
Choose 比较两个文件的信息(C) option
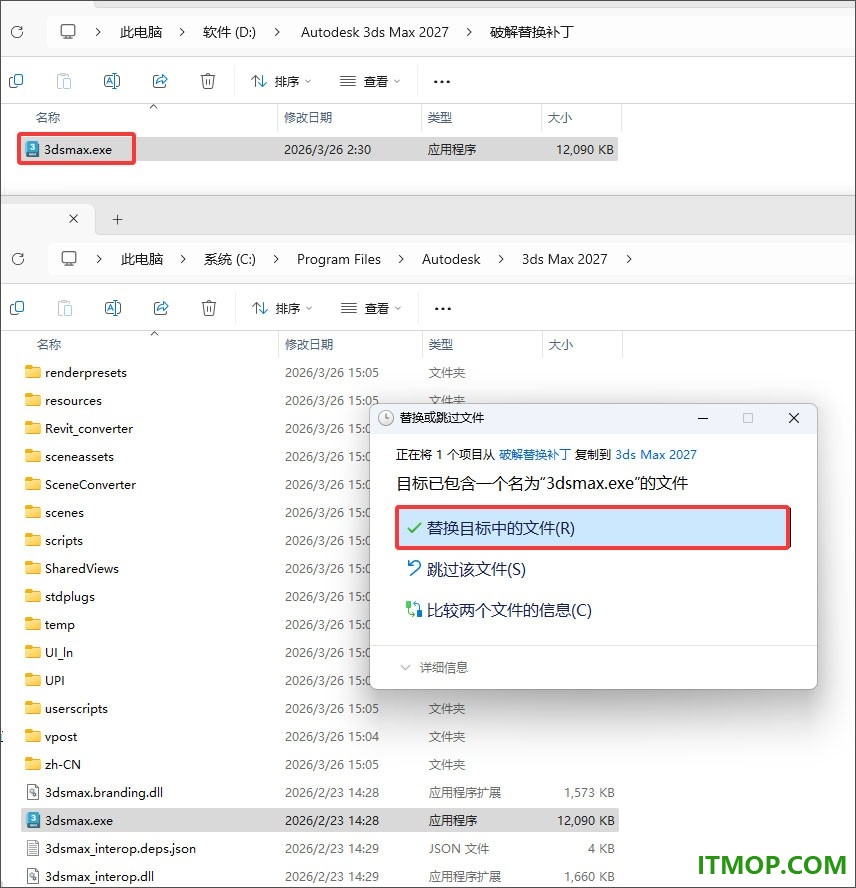(x=500, y=610)
